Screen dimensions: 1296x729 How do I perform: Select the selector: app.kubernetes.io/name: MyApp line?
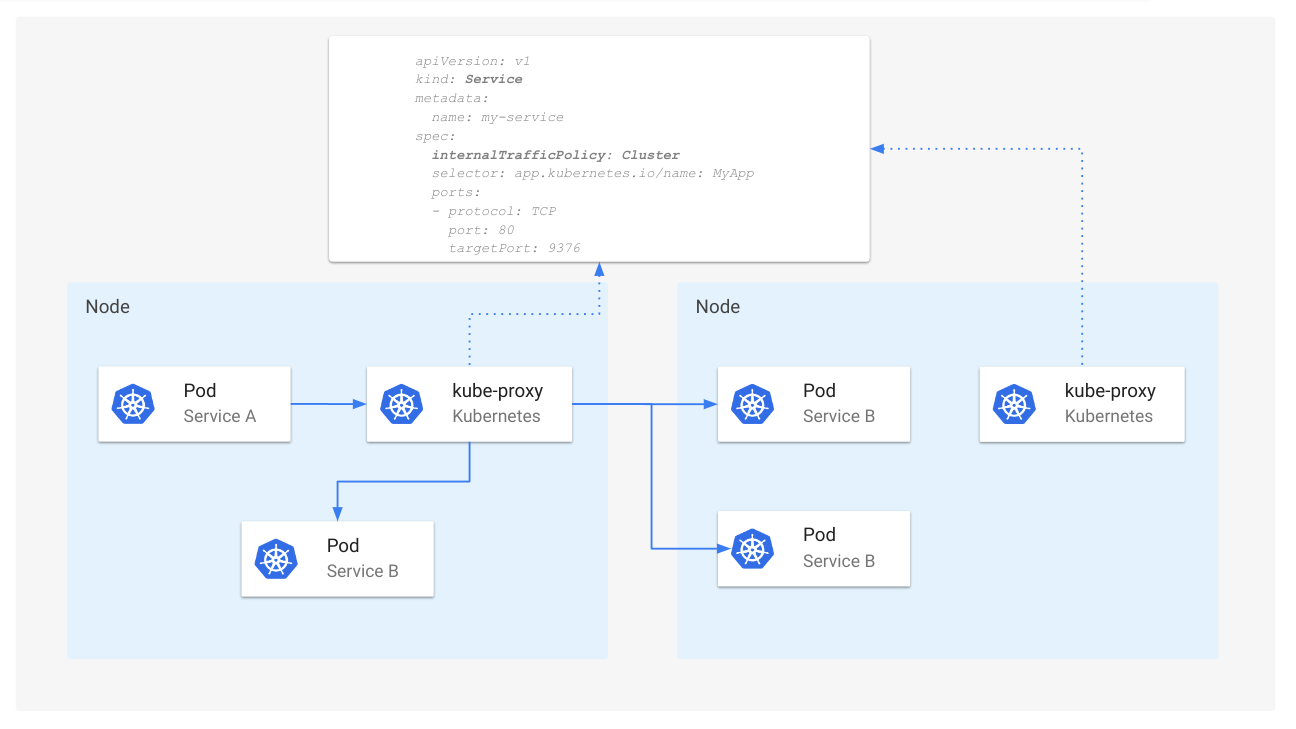[592, 173]
